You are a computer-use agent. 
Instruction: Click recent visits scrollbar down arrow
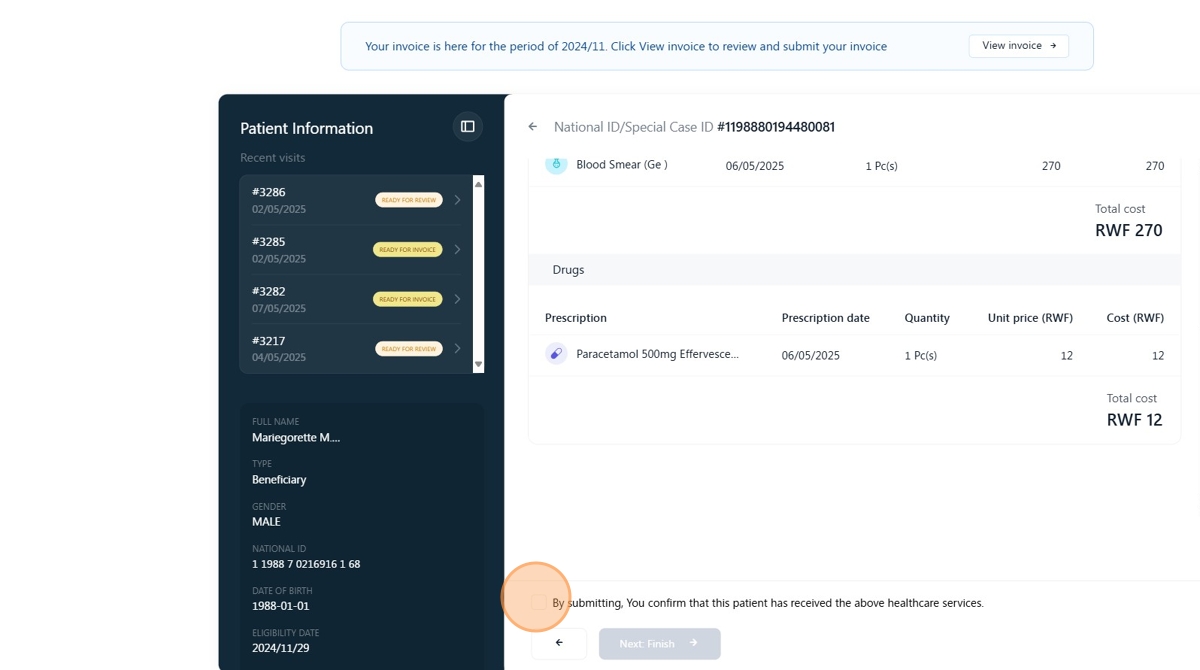(478, 365)
